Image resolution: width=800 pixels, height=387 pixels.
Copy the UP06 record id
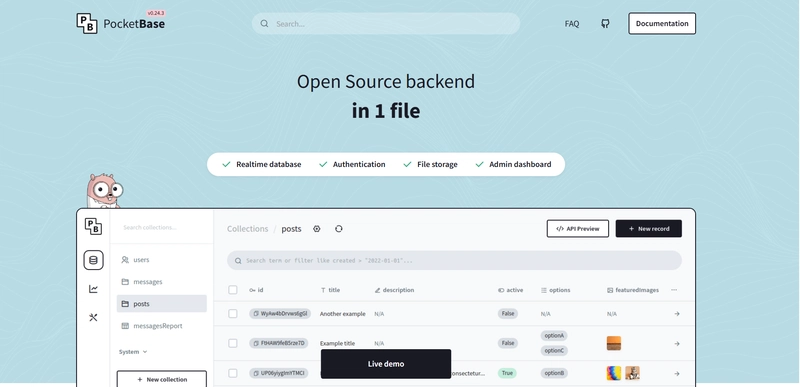pyautogui.click(x=256, y=373)
